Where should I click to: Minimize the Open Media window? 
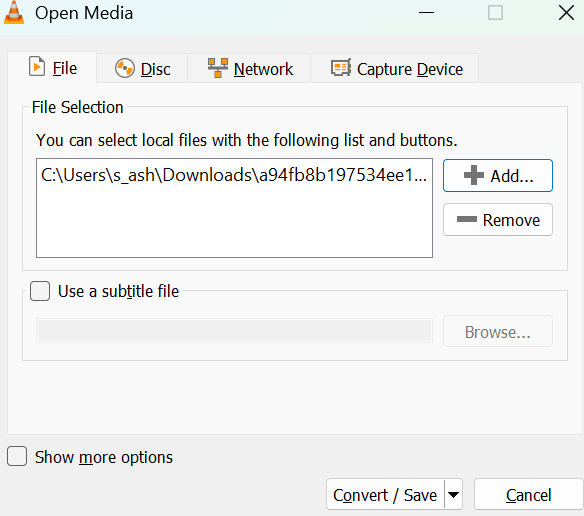pos(426,13)
